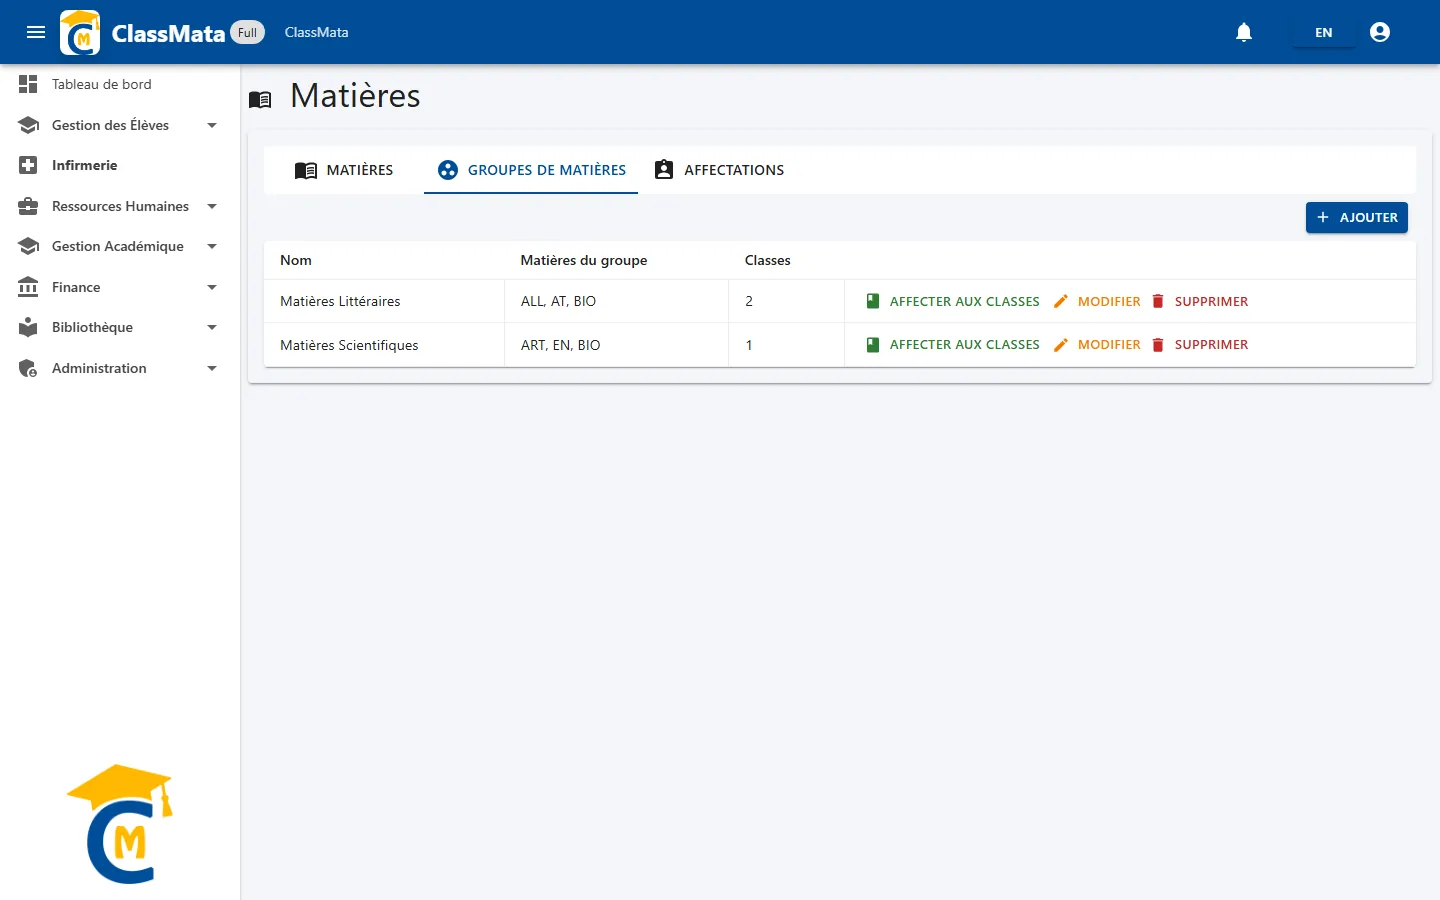Affecter aux classes for Matières Littéraires

pos(953,301)
